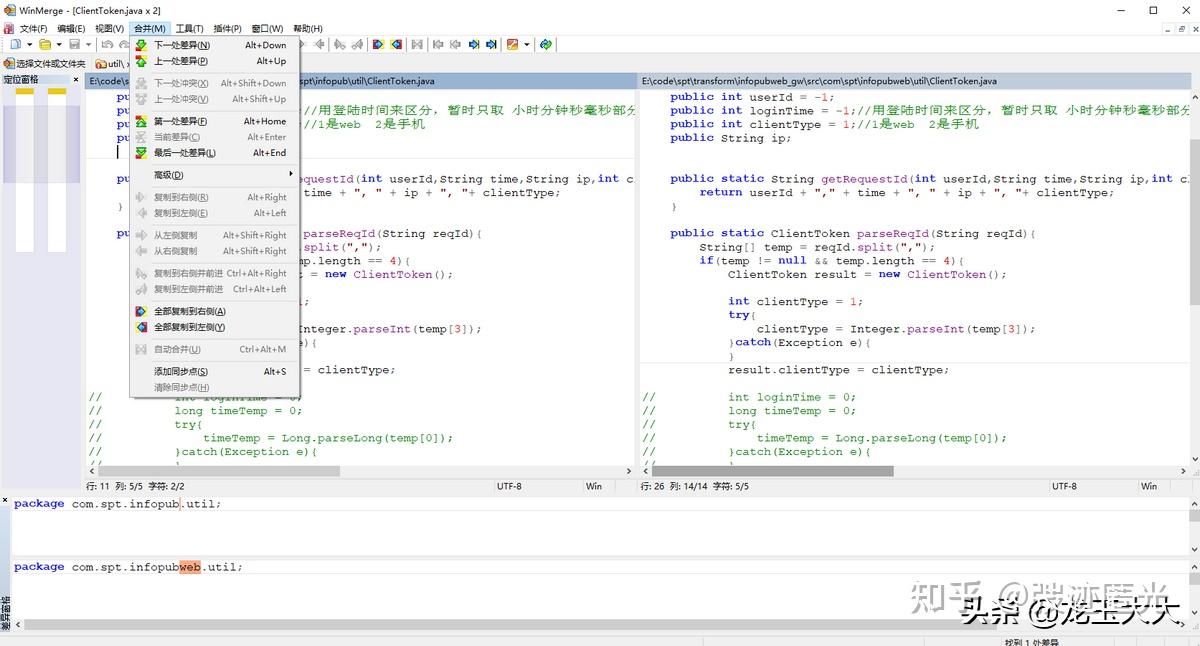Close the 定位窗格 location pane
1200x646 pixels.
(77, 79)
